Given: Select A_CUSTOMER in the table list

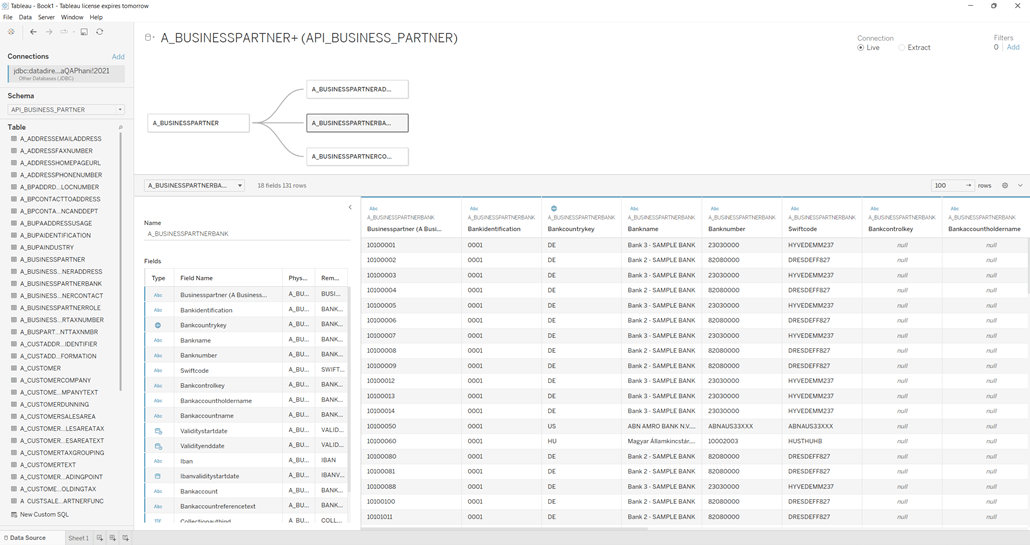Looking at the screenshot, I should click(x=41, y=368).
